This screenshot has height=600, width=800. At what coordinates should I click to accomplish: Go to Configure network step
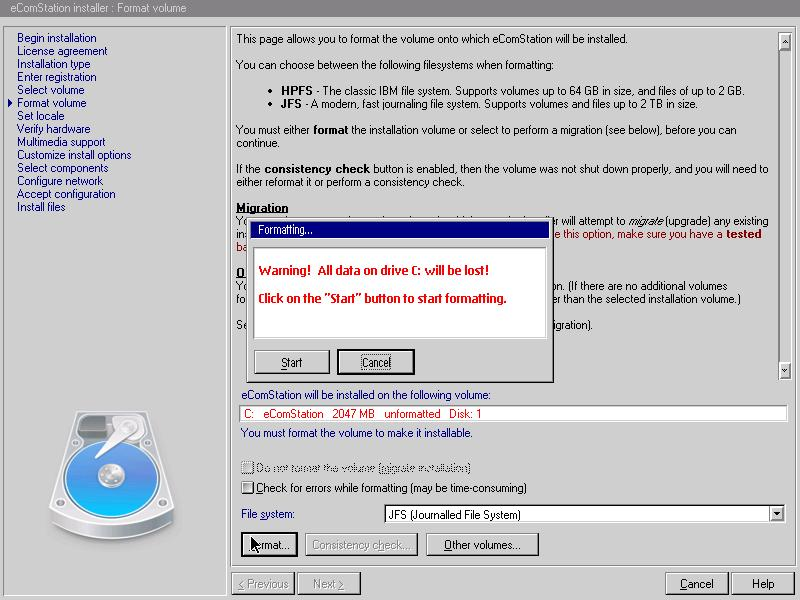[x=60, y=181]
